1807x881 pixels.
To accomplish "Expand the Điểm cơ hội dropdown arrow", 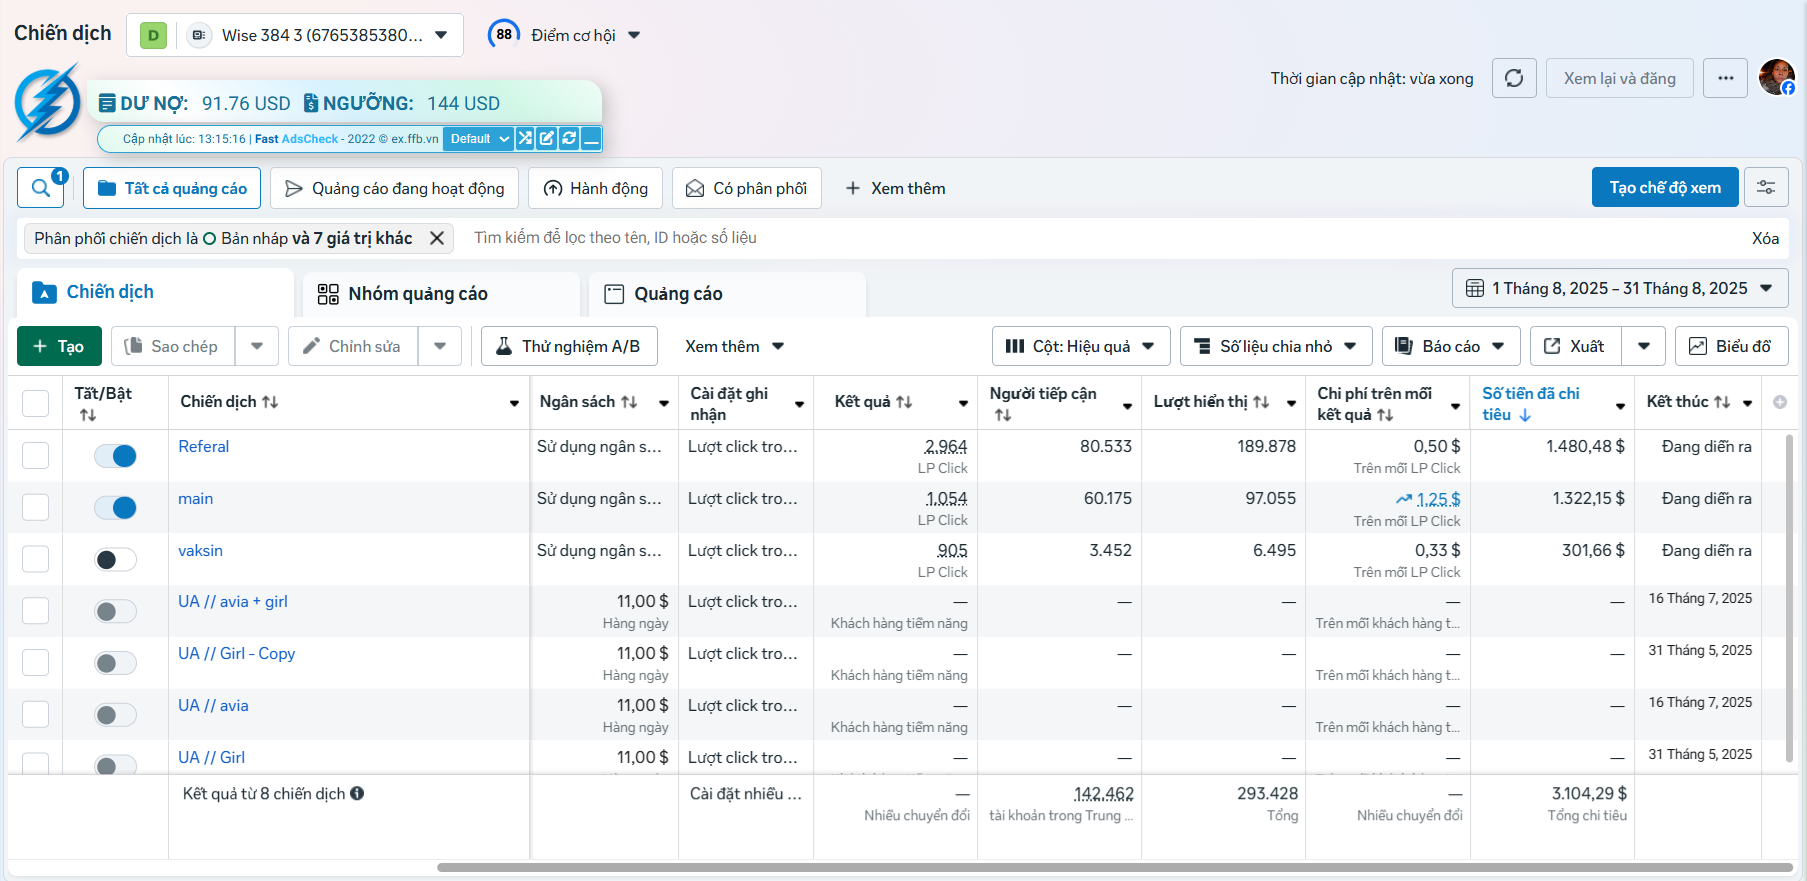I will [x=634, y=35].
